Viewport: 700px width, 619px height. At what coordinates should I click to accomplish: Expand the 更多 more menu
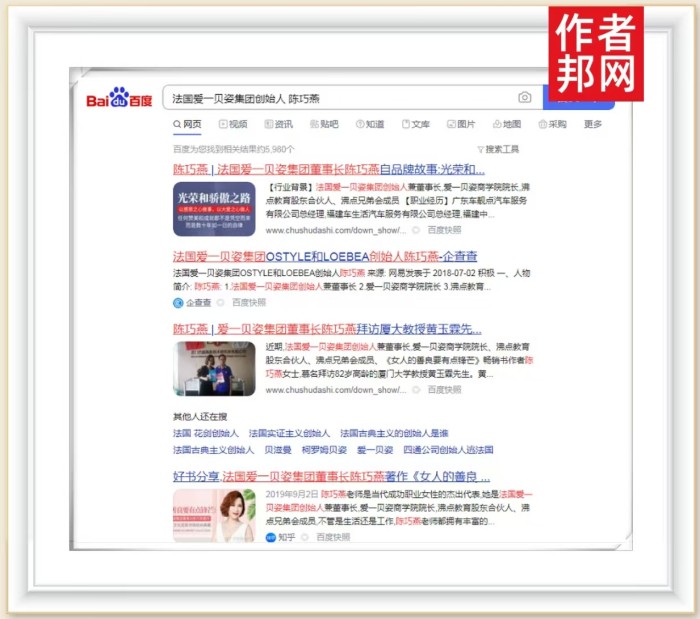[x=593, y=124]
